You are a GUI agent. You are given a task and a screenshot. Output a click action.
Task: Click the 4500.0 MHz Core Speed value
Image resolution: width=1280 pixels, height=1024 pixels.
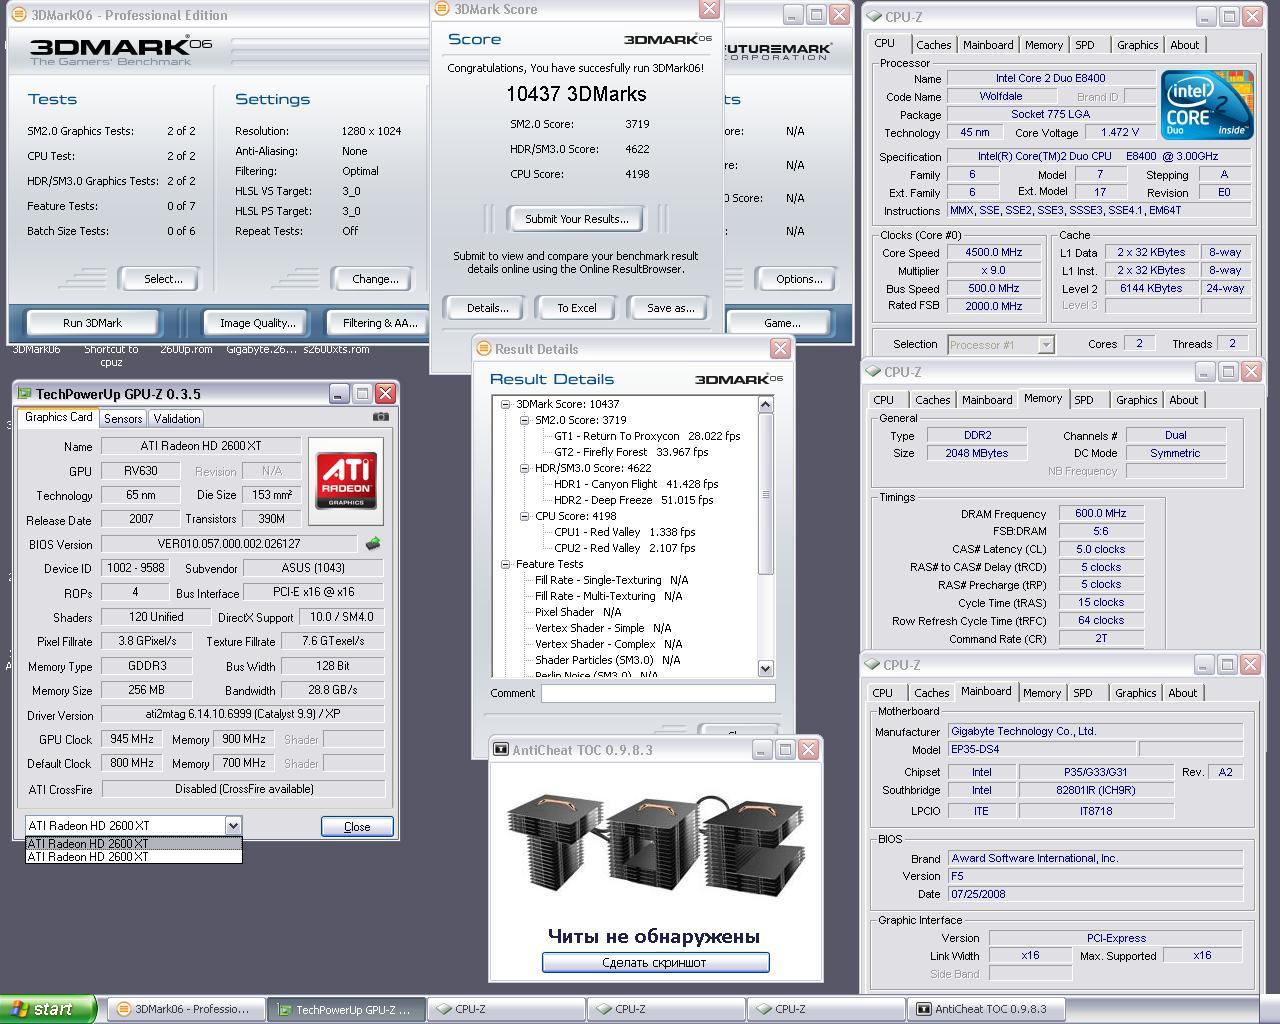click(993, 253)
